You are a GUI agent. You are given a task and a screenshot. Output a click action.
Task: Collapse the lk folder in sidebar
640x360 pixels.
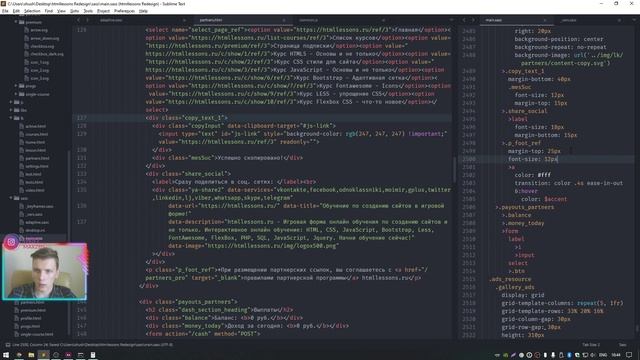(11, 118)
